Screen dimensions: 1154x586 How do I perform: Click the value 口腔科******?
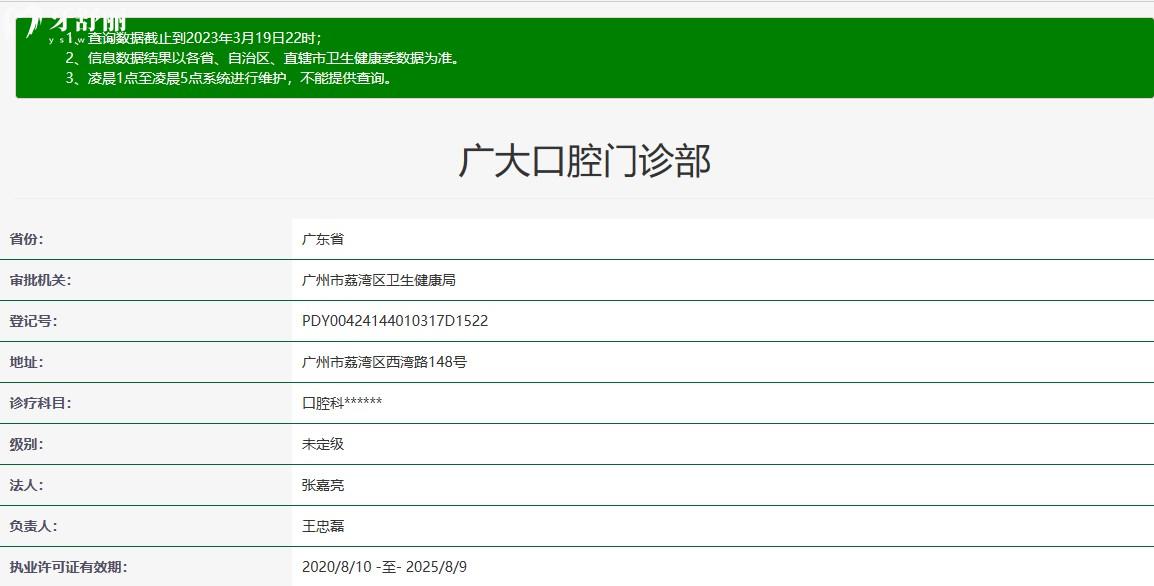click(x=341, y=403)
